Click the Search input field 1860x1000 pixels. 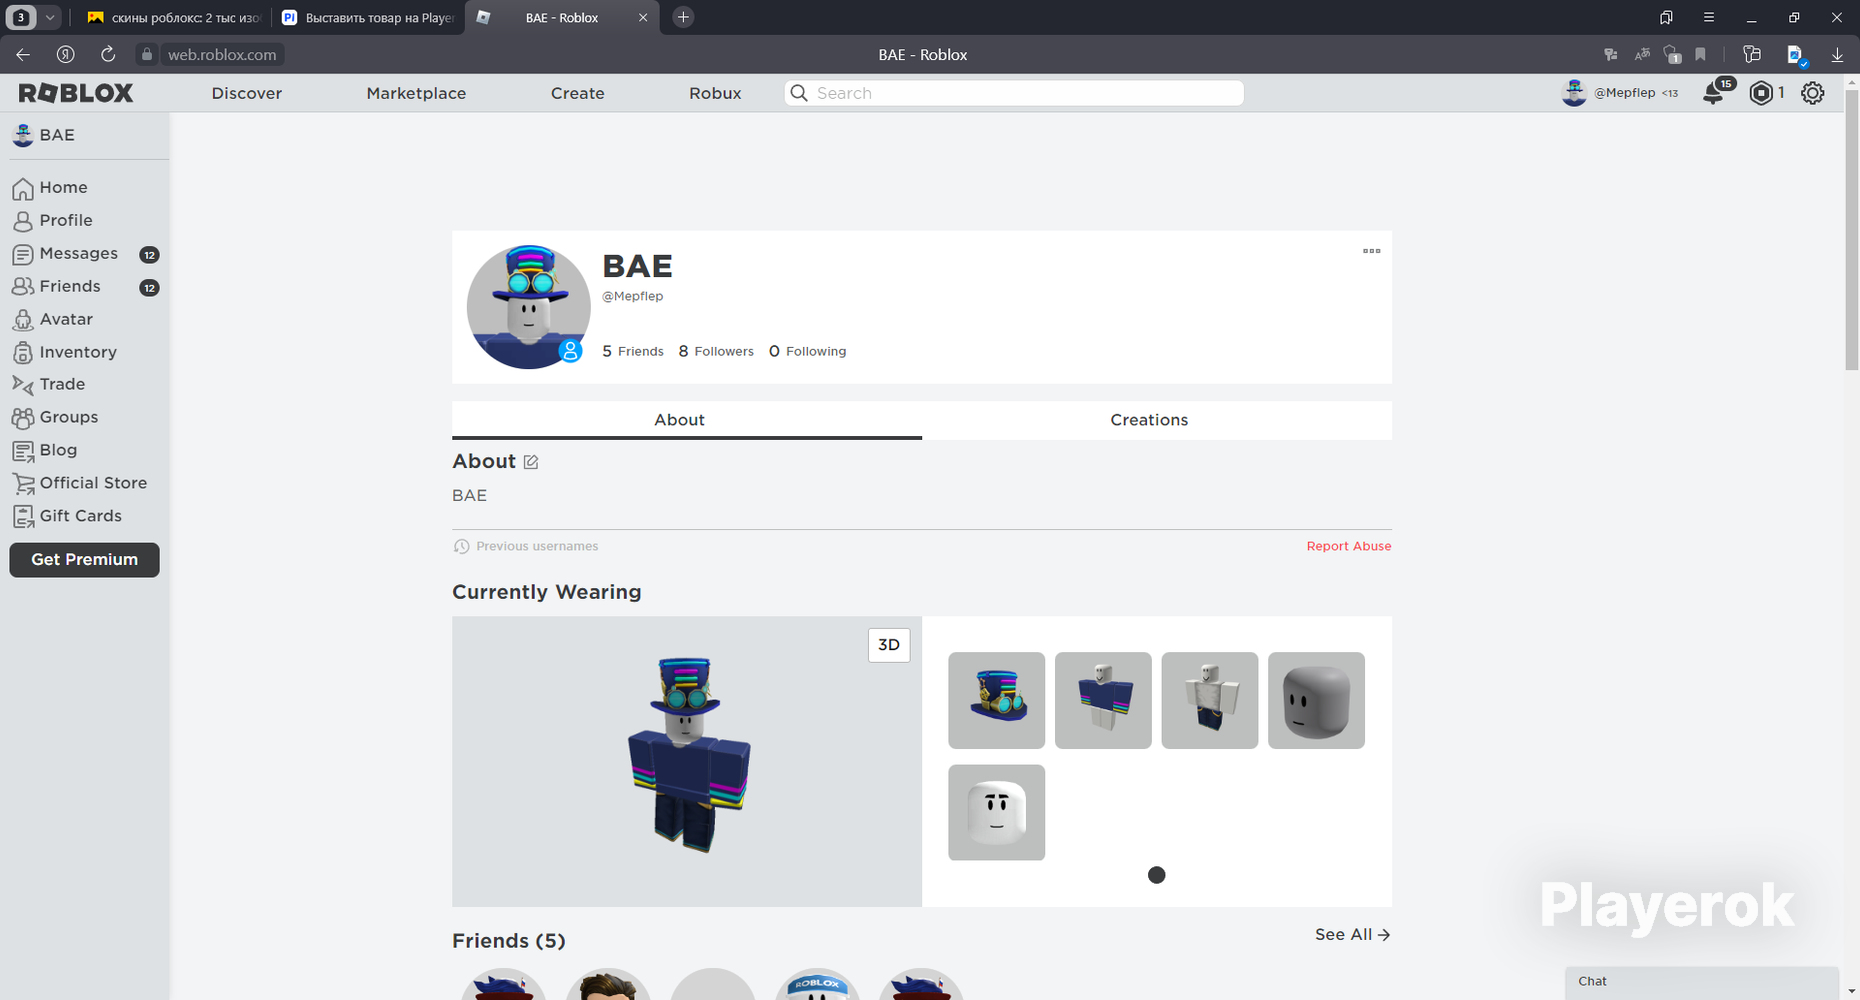pos(1014,93)
